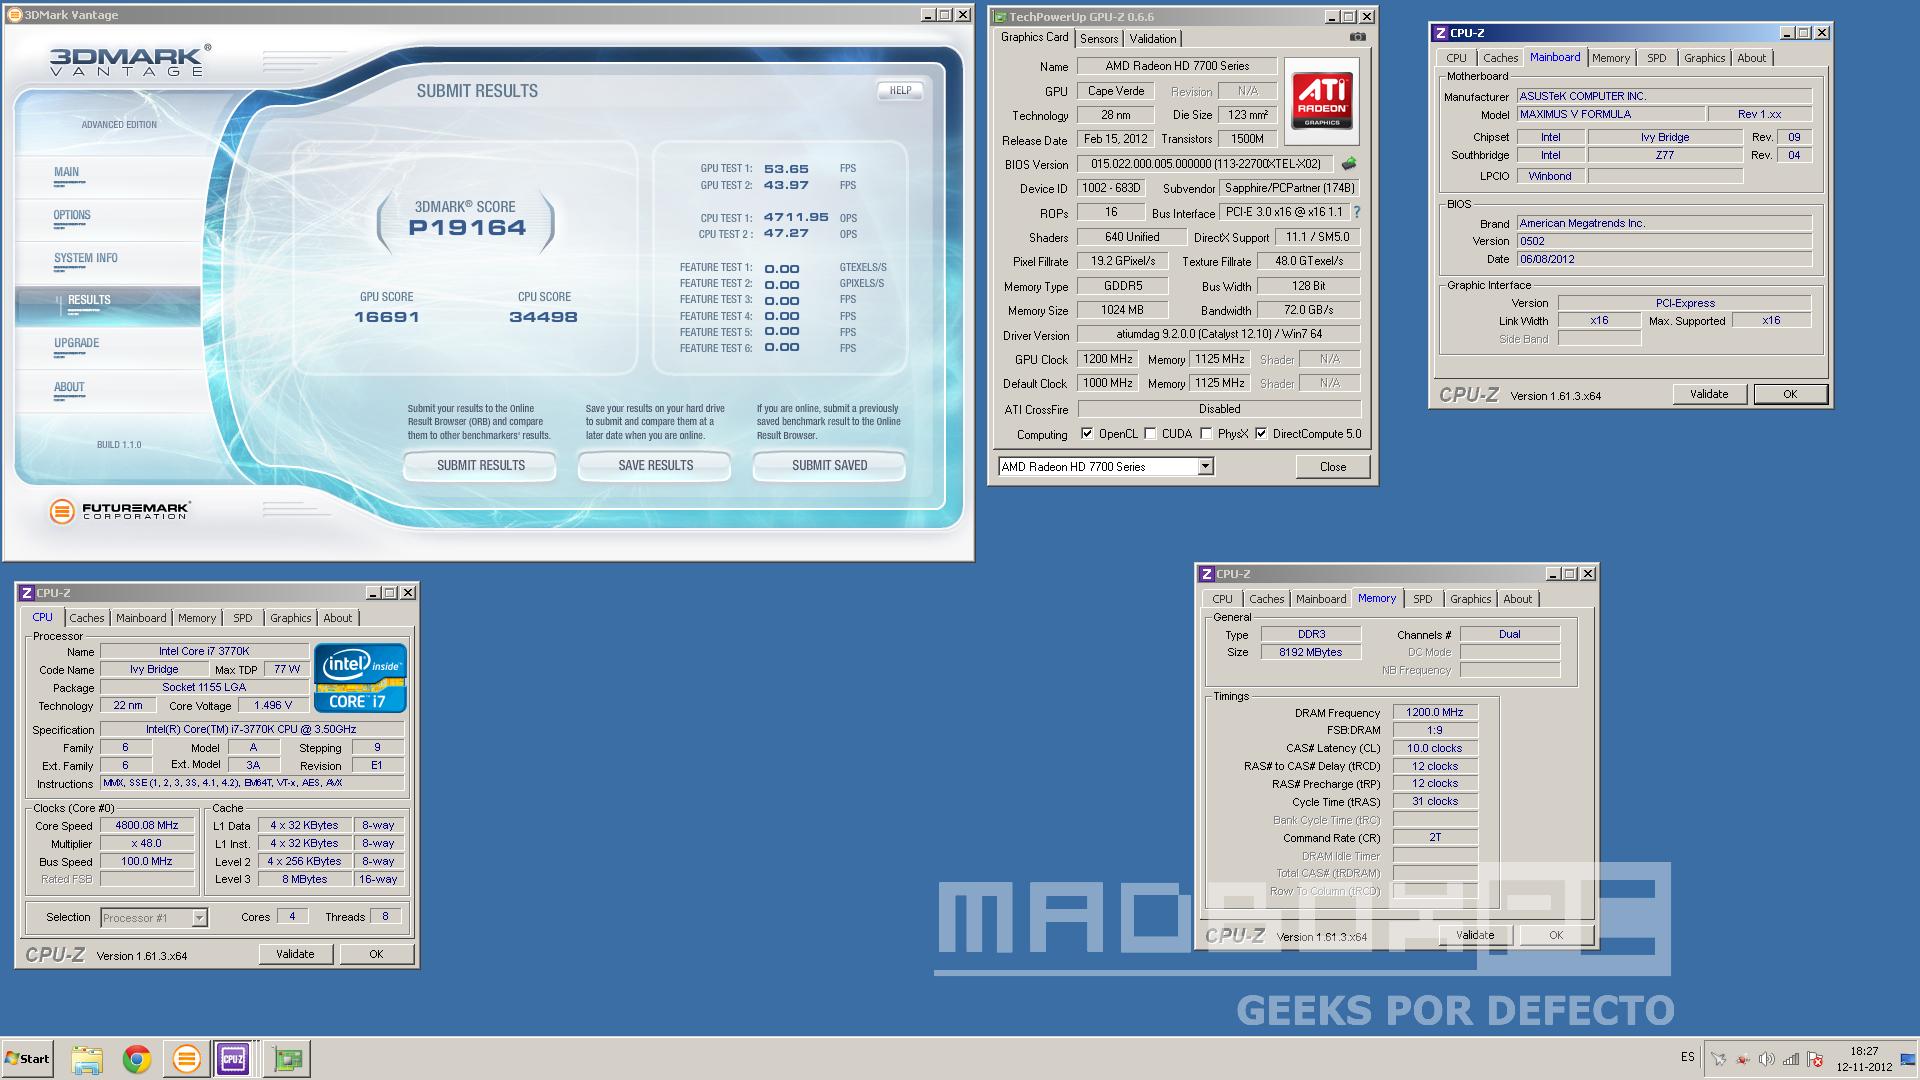Open the Options section in 3DMark
The width and height of the screenshot is (1920, 1080).
pyautogui.click(x=72, y=215)
